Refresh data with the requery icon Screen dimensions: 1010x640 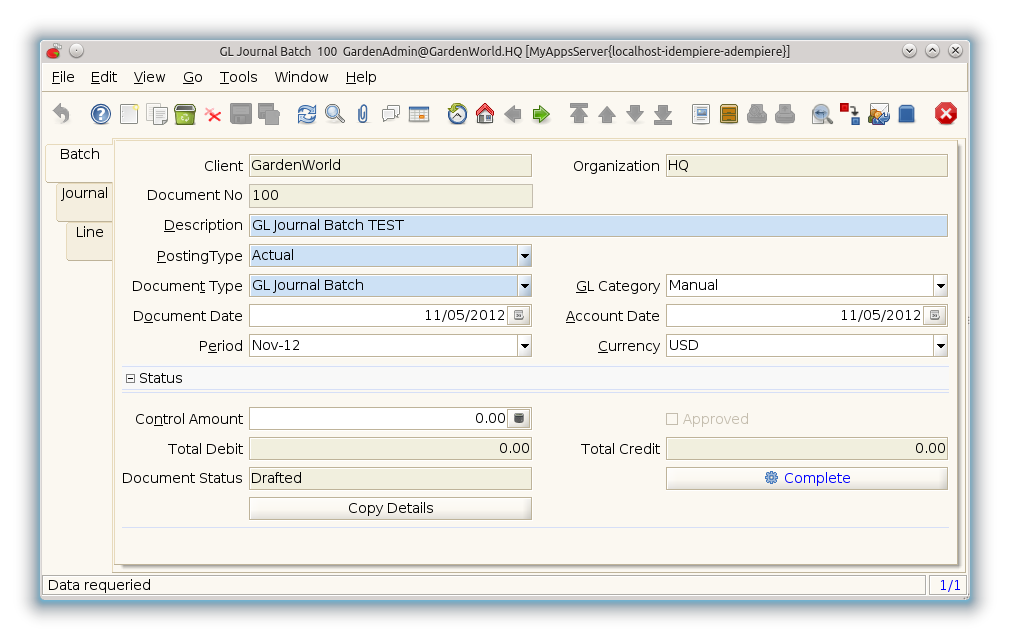click(x=307, y=114)
